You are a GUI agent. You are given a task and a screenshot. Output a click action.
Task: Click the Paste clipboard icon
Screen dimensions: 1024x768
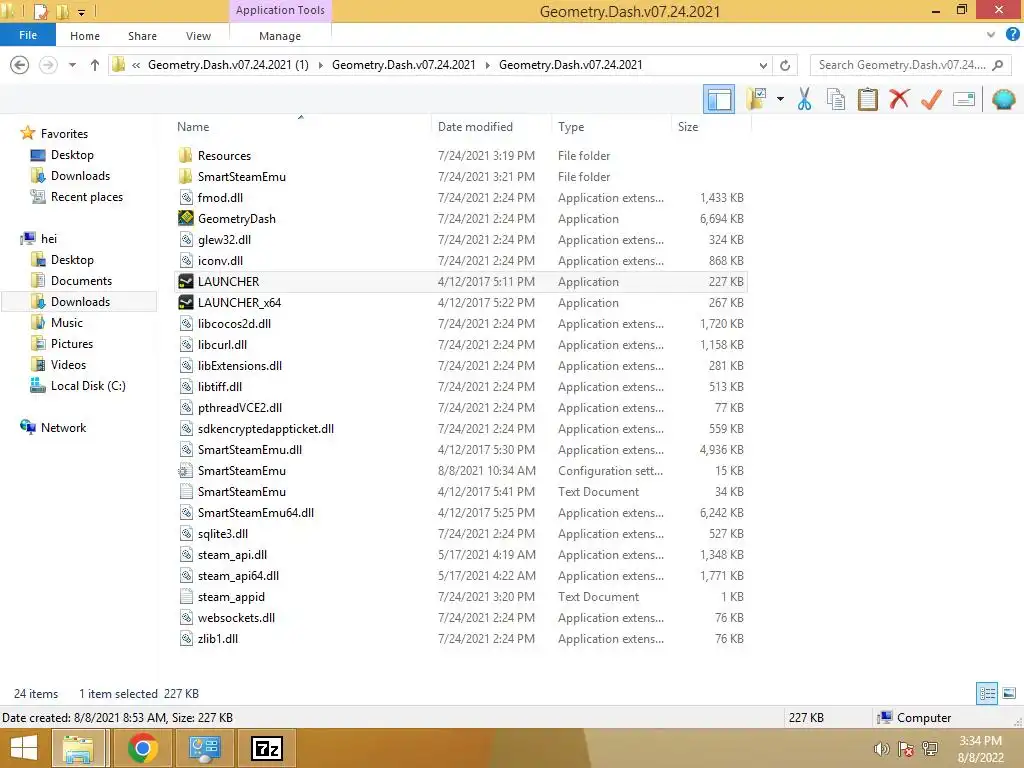(x=867, y=99)
